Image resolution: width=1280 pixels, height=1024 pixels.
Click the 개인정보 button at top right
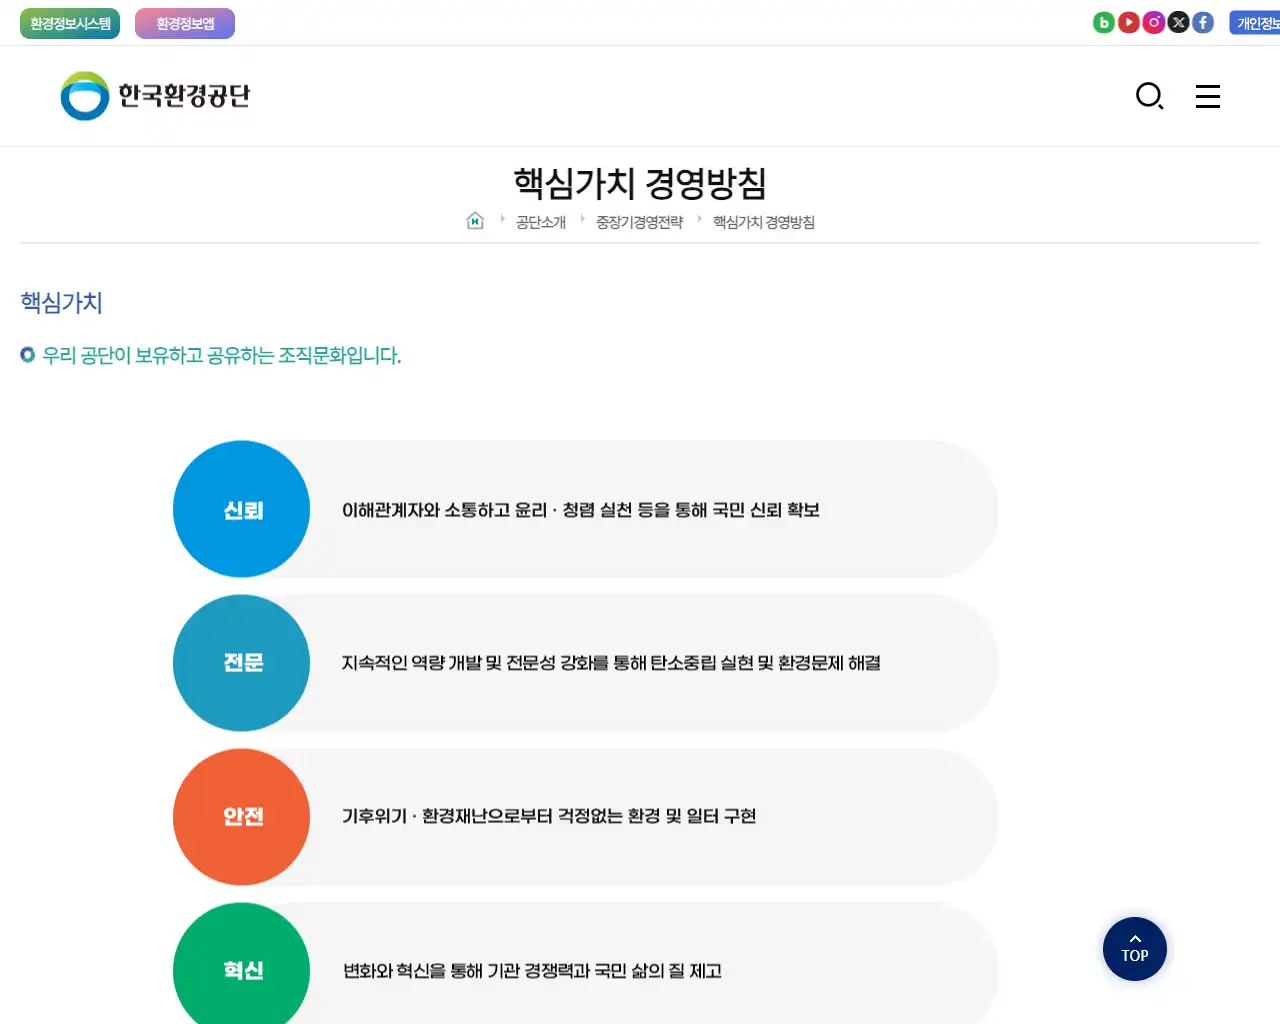coord(1257,21)
